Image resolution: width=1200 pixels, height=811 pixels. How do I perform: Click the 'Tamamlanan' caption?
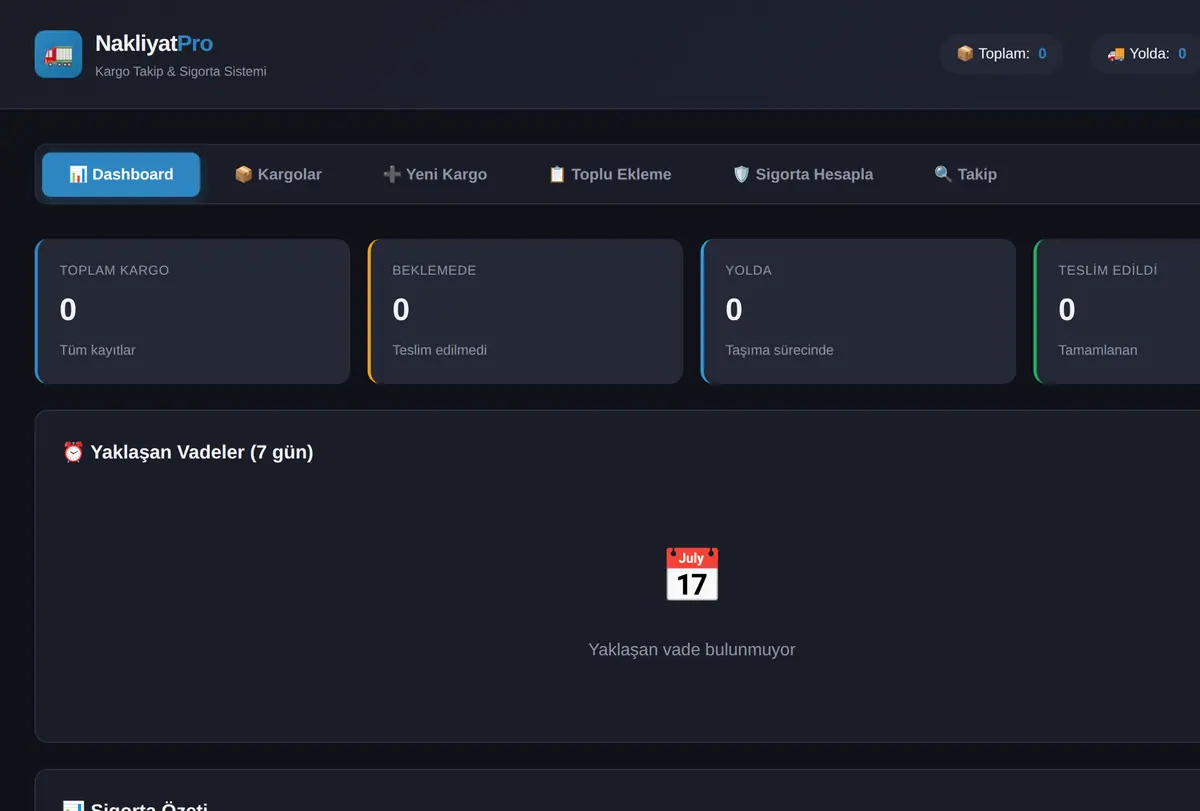[x=1098, y=350]
